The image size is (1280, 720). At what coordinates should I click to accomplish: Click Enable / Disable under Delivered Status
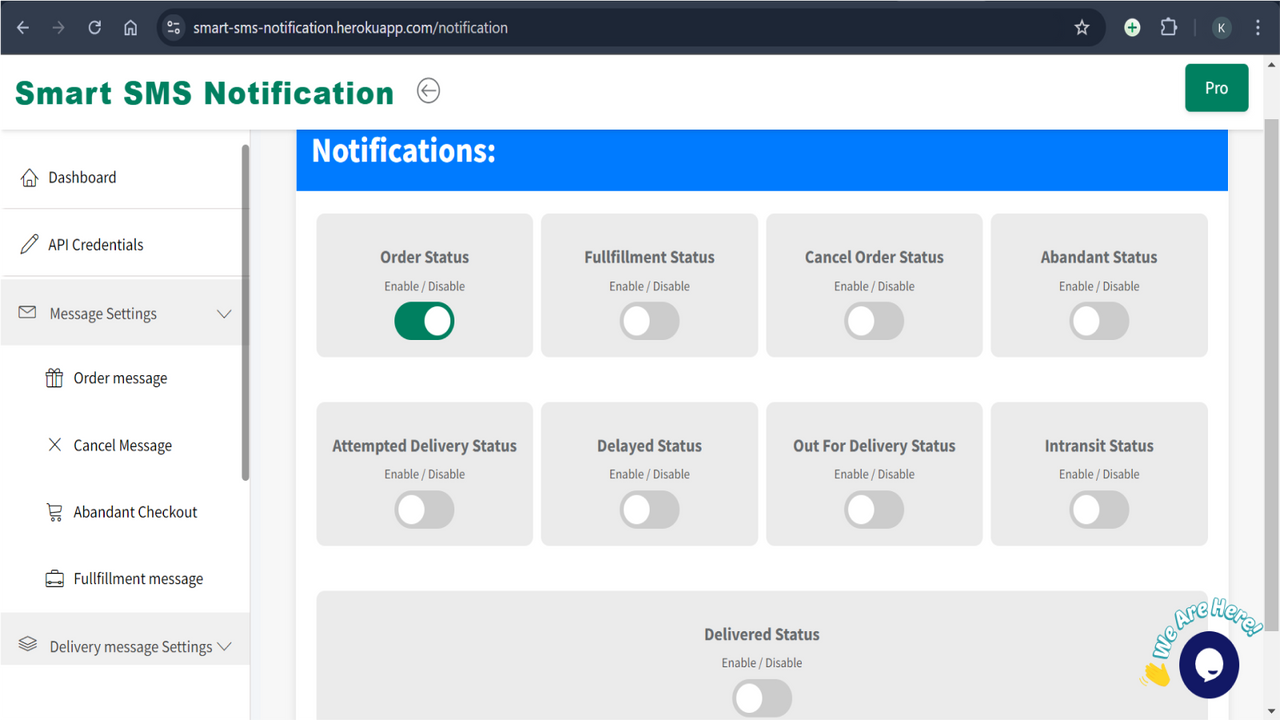pyautogui.click(x=762, y=663)
